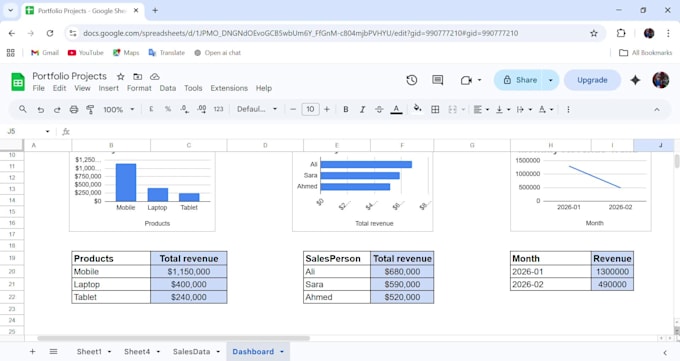This screenshot has height=361, width=680.
Task: Open the View menu
Action: 82,88
